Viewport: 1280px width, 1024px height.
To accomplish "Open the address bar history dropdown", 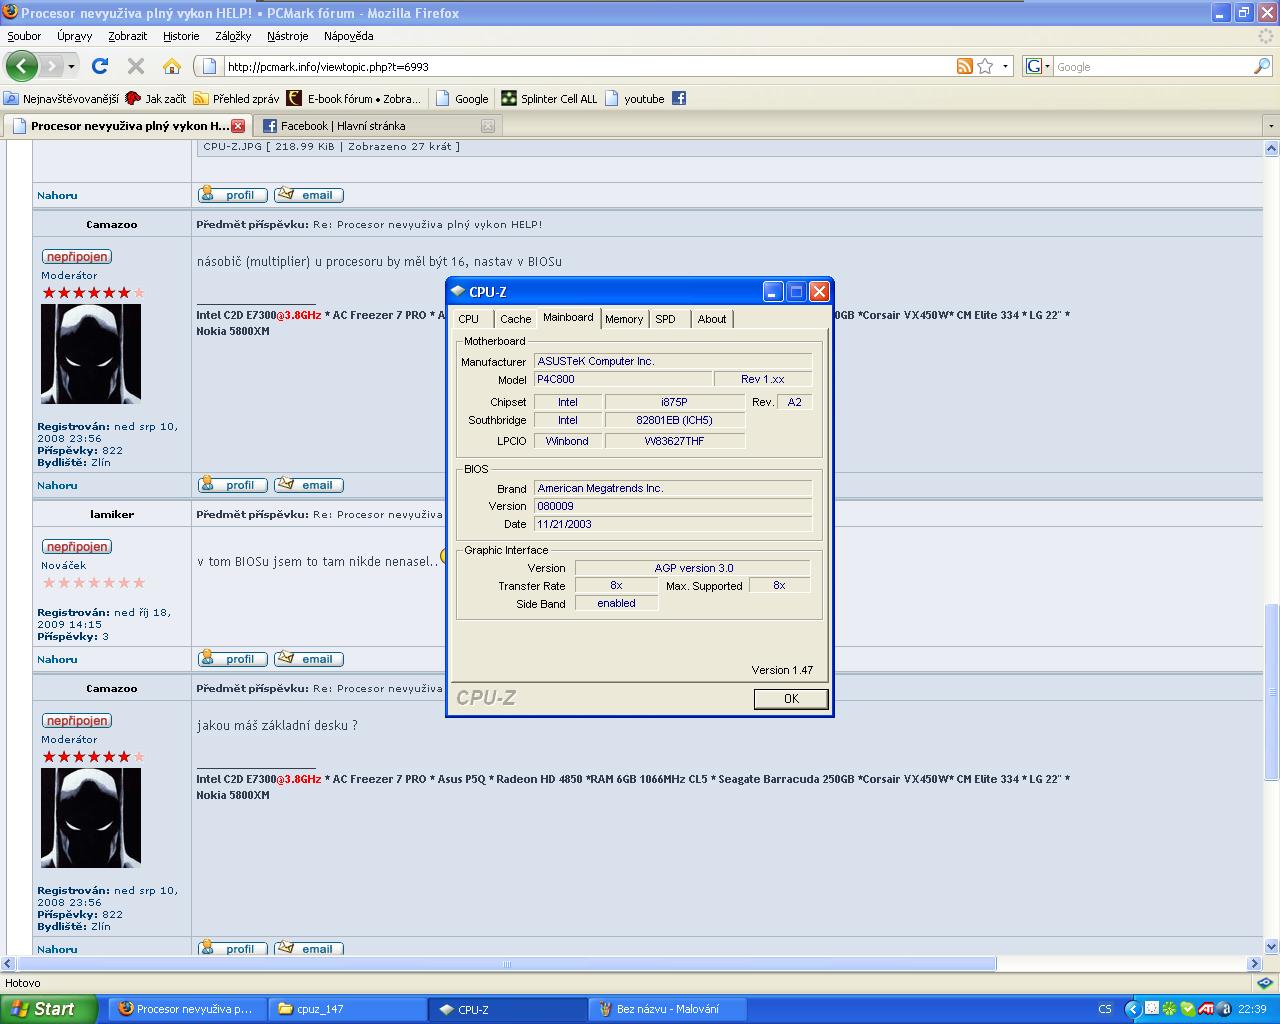I will click(x=1005, y=66).
